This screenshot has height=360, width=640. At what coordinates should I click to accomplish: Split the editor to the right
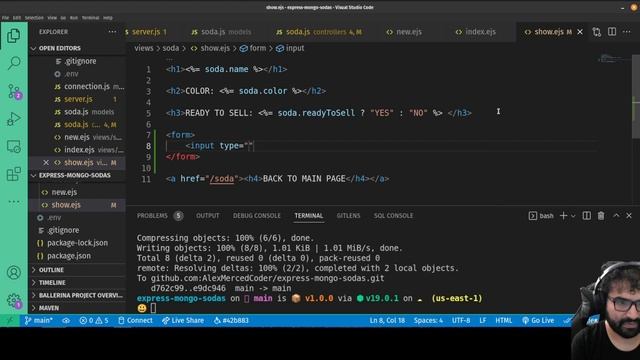(612, 32)
